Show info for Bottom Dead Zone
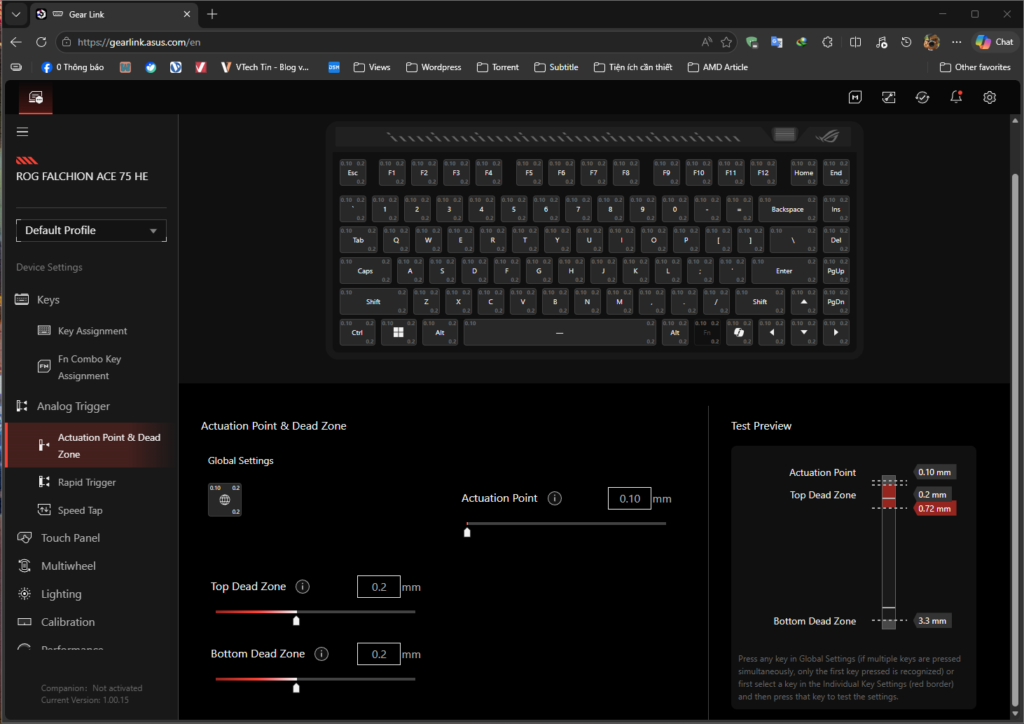The height and width of the screenshot is (724, 1024). pyautogui.click(x=321, y=654)
